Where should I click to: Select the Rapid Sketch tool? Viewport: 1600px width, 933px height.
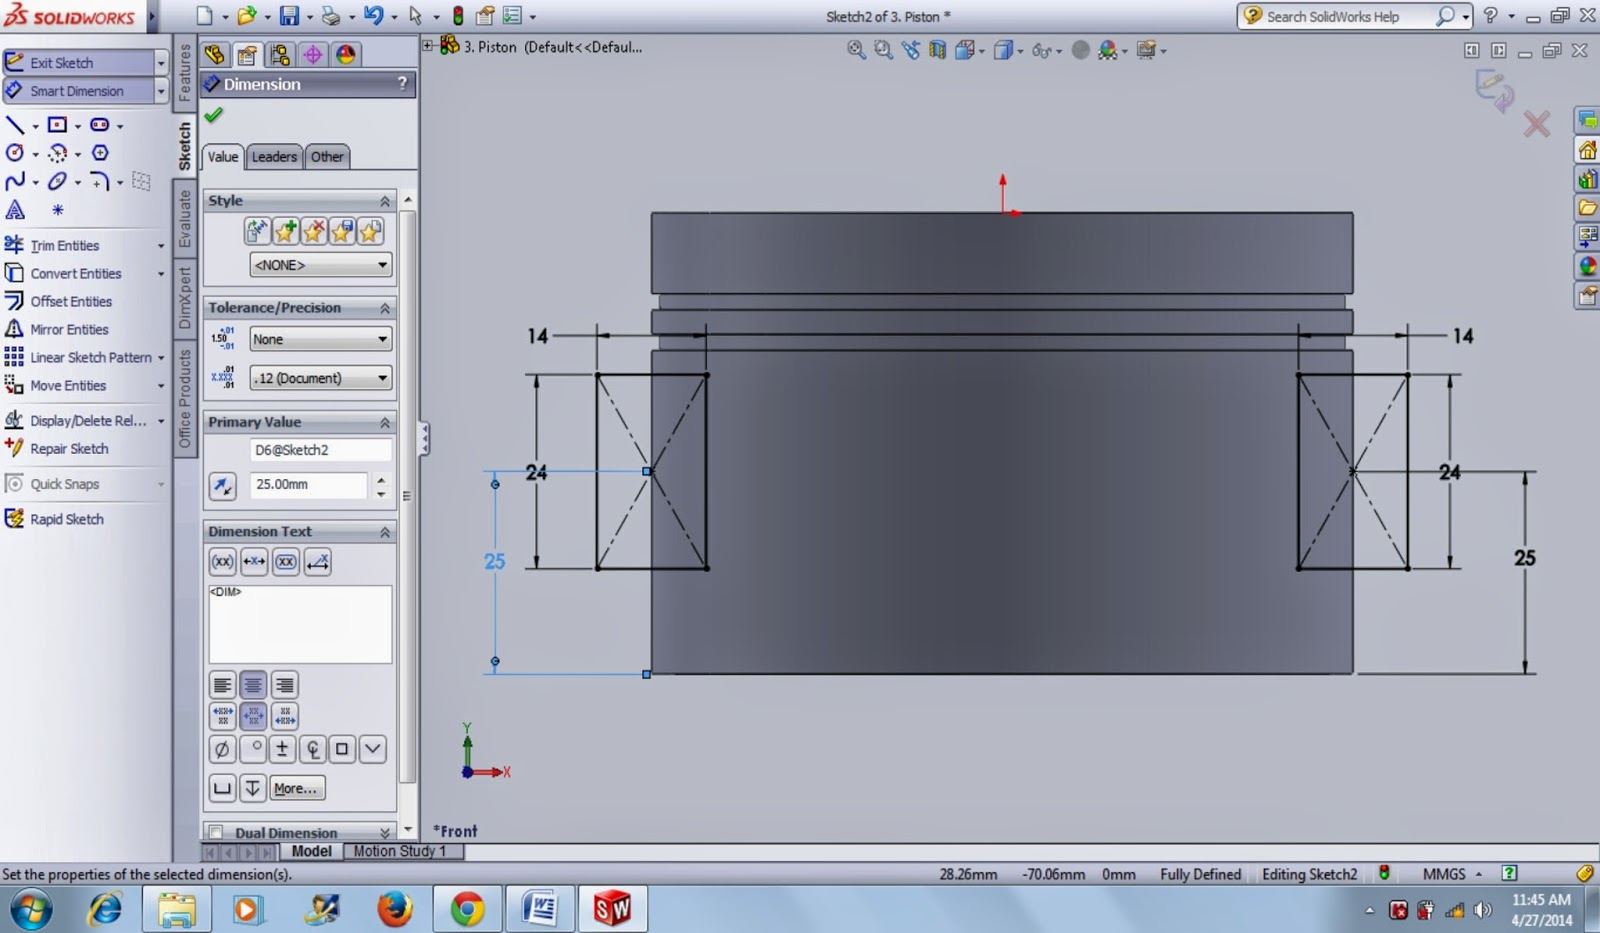68,519
